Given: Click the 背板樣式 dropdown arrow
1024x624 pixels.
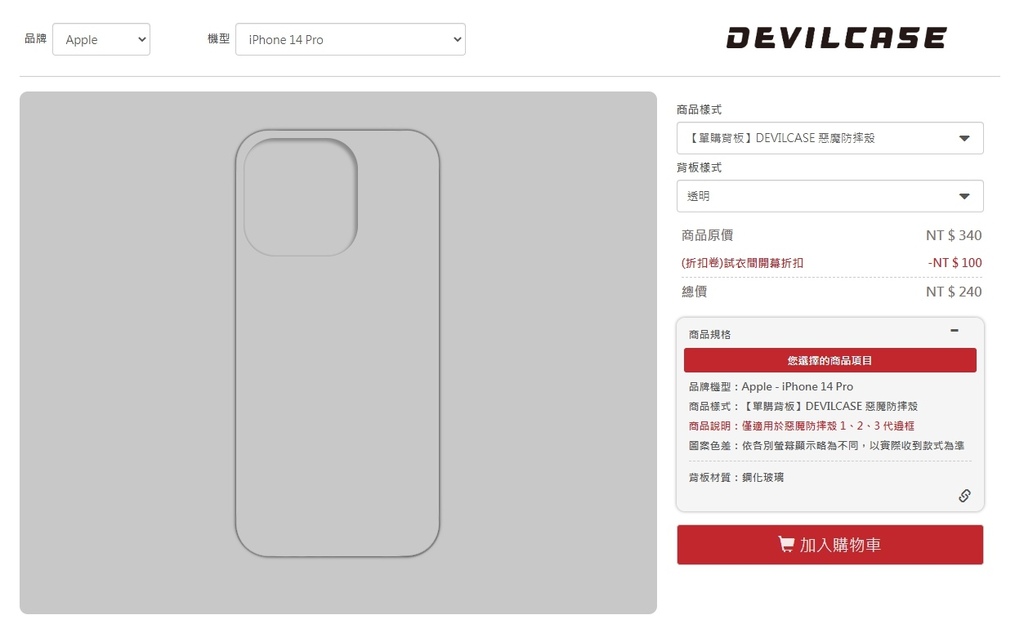Looking at the screenshot, I should (964, 196).
